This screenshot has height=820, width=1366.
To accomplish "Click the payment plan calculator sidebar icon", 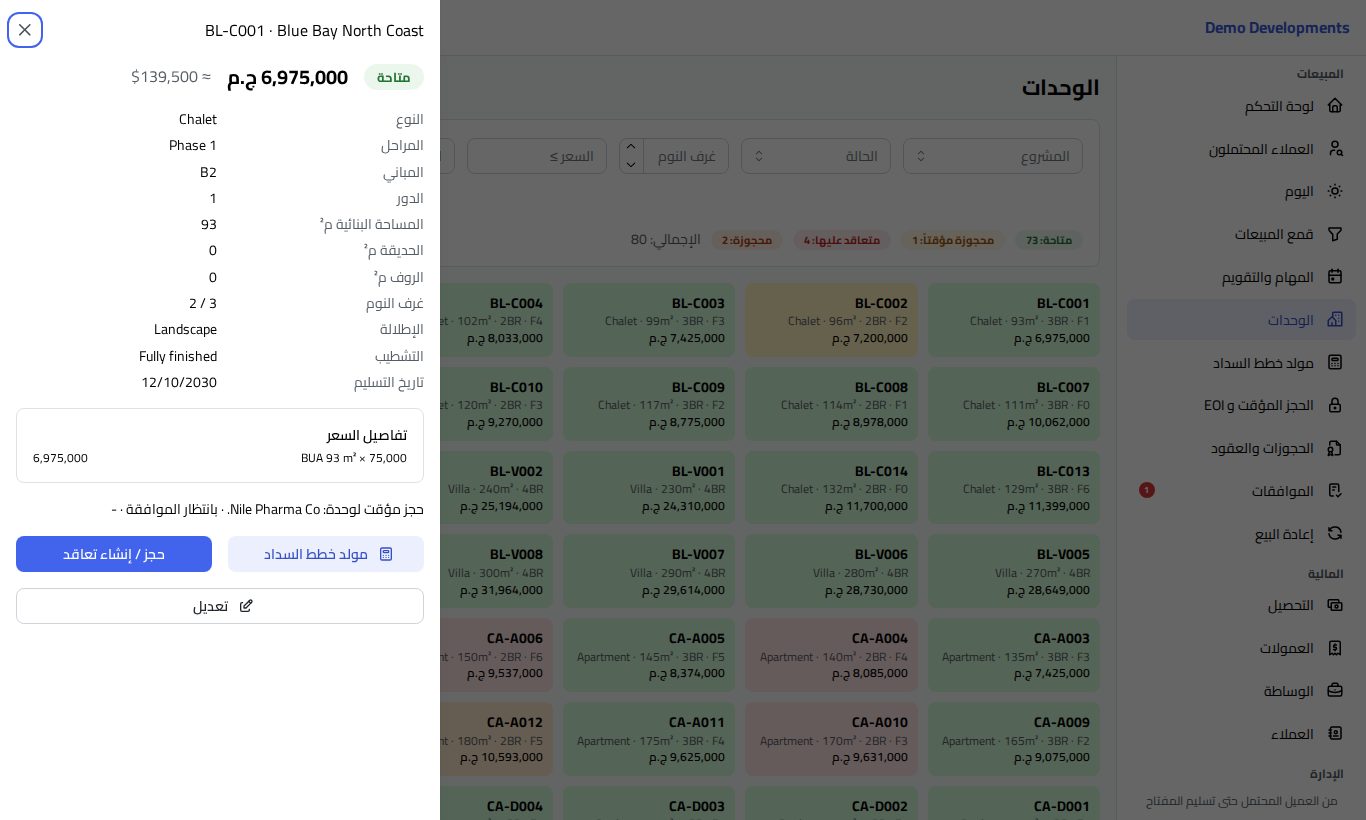I will click(1335, 363).
